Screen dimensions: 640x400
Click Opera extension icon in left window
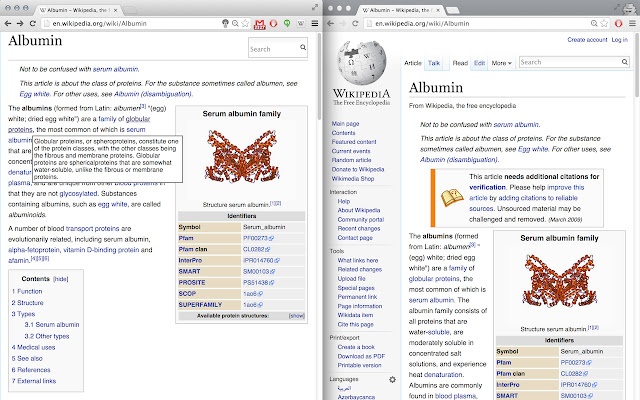(273, 24)
